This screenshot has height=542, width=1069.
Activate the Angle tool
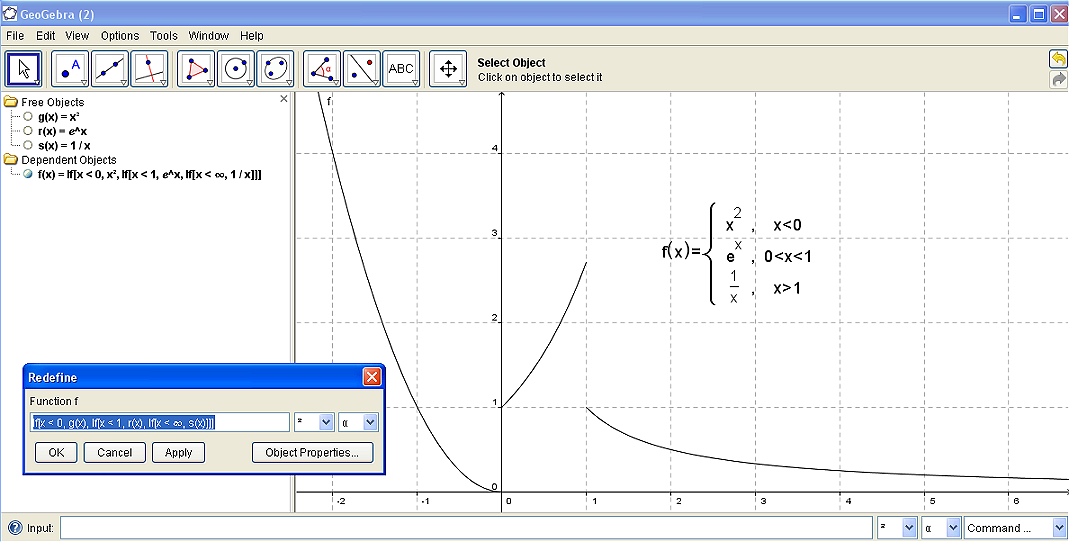(x=322, y=69)
